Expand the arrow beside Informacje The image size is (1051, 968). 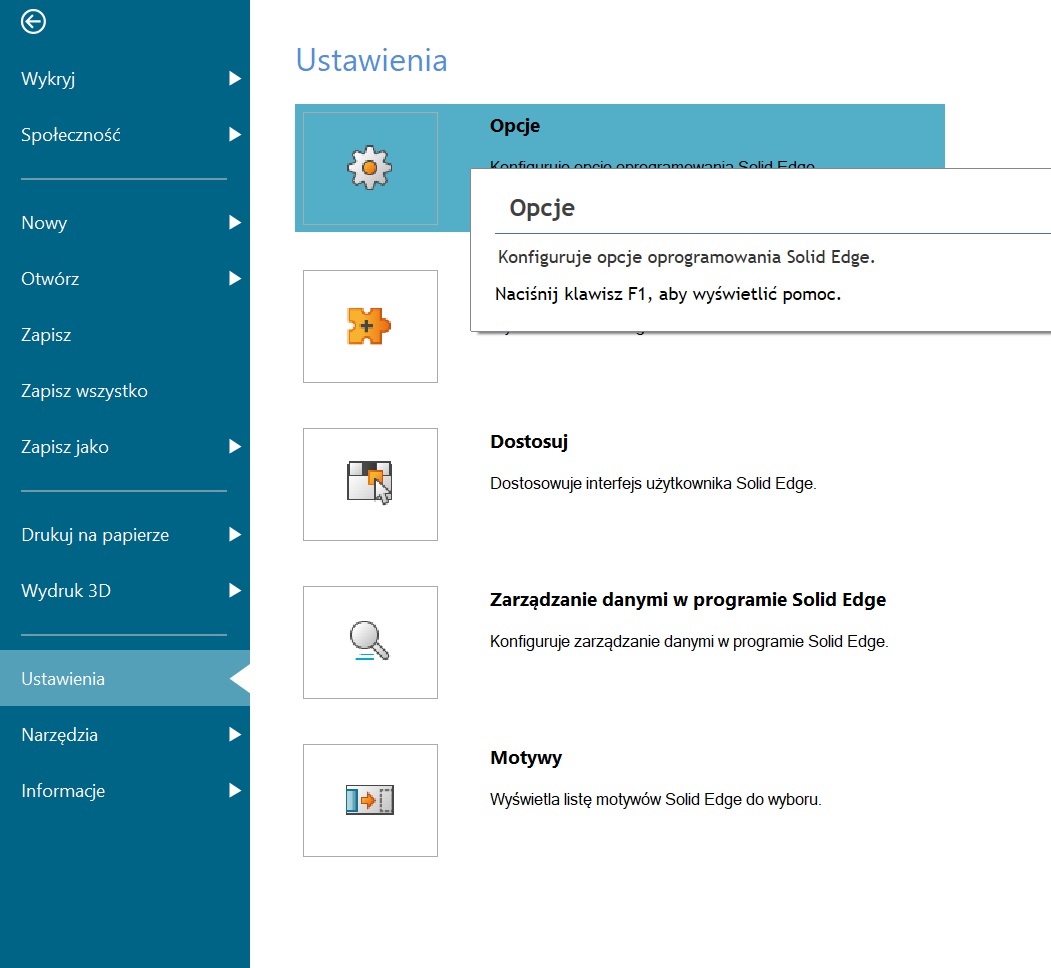point(234,791)
